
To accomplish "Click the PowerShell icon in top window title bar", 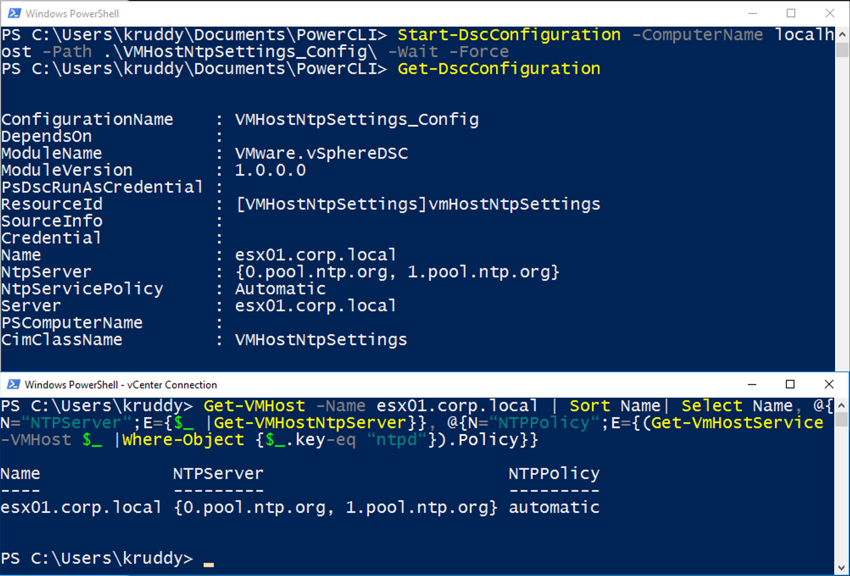I will [14, 13].
